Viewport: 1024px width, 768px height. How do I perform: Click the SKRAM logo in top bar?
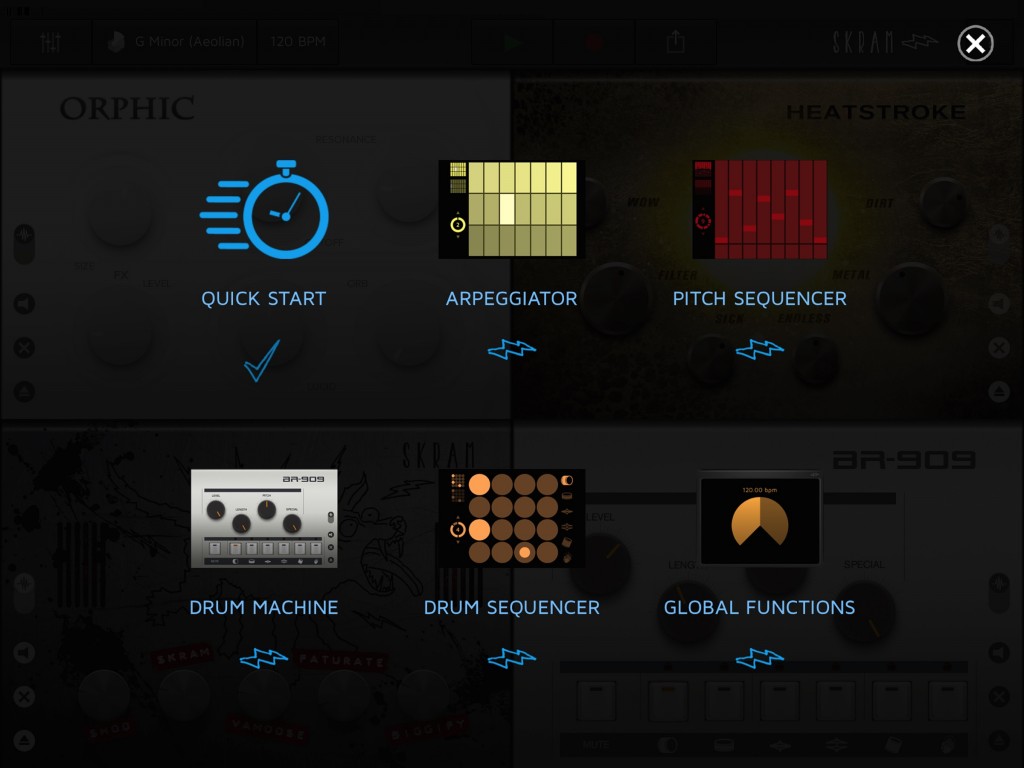pyautogui.click(x=884, y=42)
